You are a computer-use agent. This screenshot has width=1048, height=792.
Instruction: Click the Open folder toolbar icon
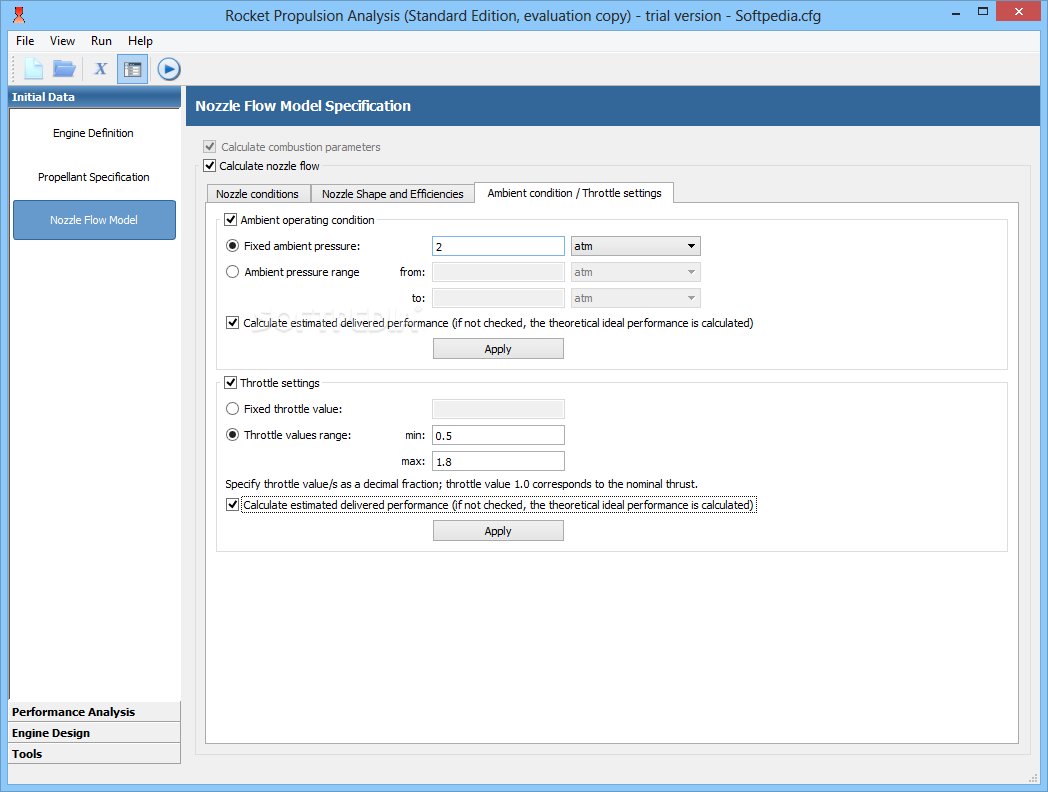coord(65,69)
